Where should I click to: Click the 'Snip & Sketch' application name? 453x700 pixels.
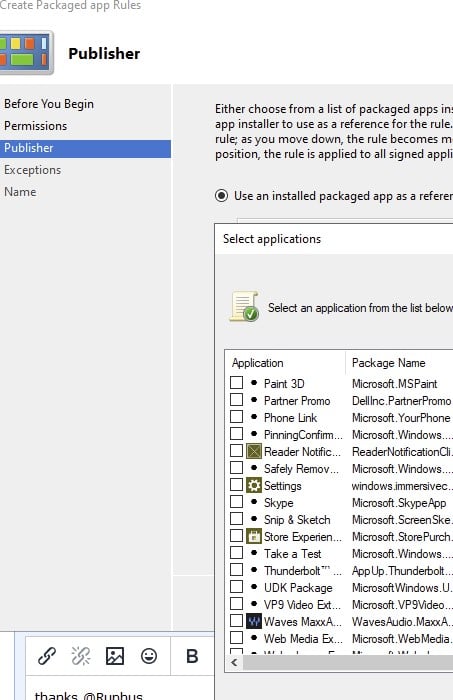(x=297, y=520)
